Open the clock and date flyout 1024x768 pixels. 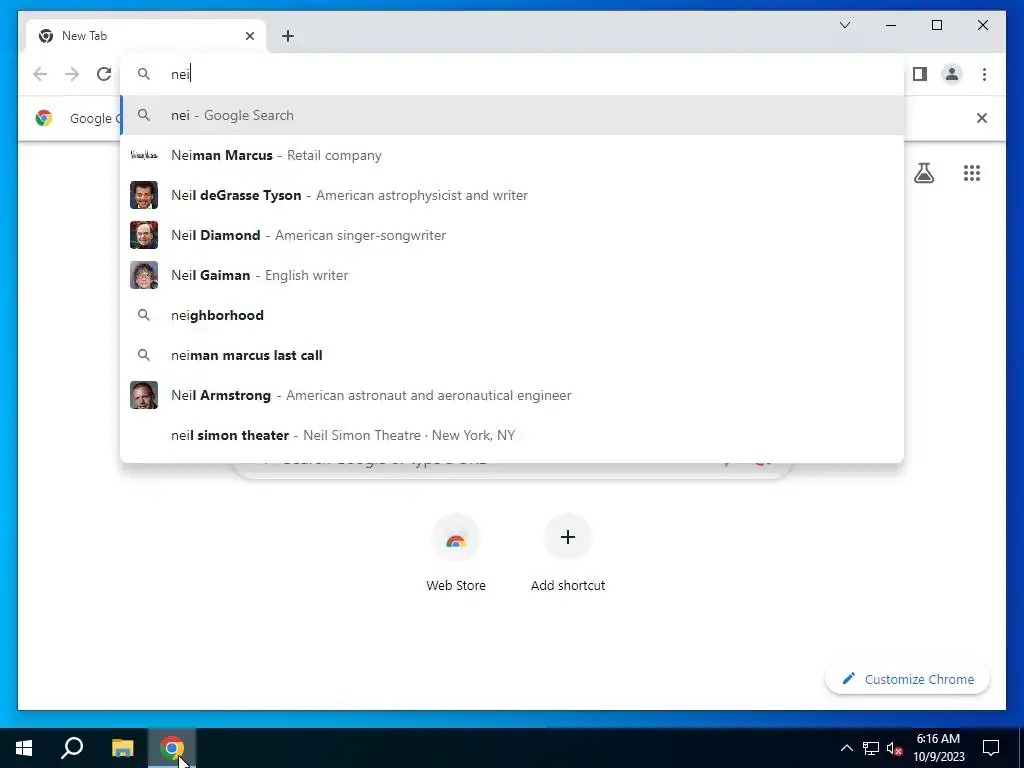(x=938, y=748)
